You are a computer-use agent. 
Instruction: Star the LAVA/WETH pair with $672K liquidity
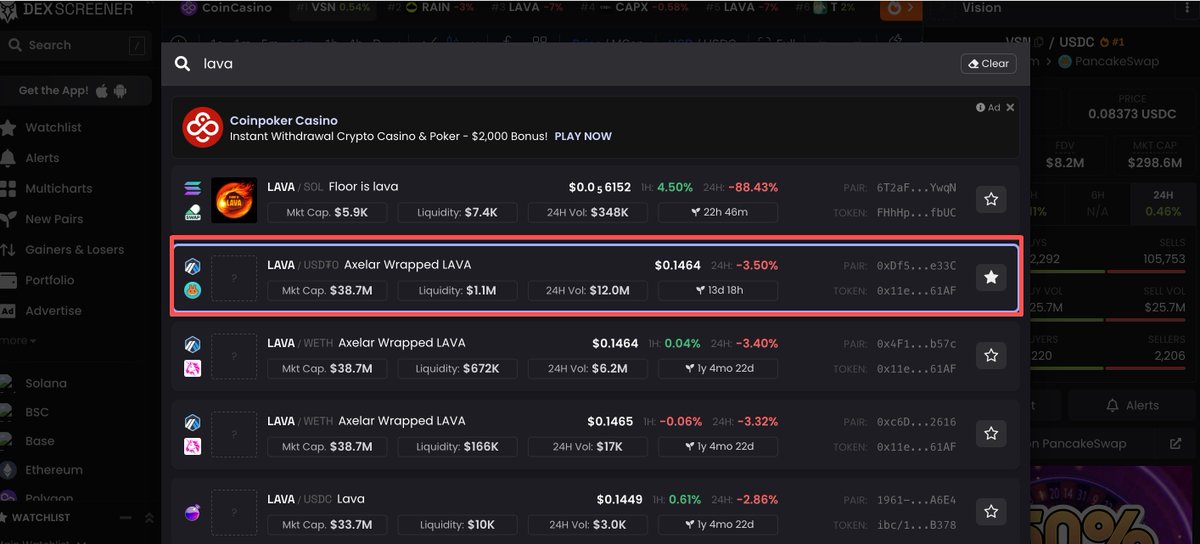pos(991,355)
